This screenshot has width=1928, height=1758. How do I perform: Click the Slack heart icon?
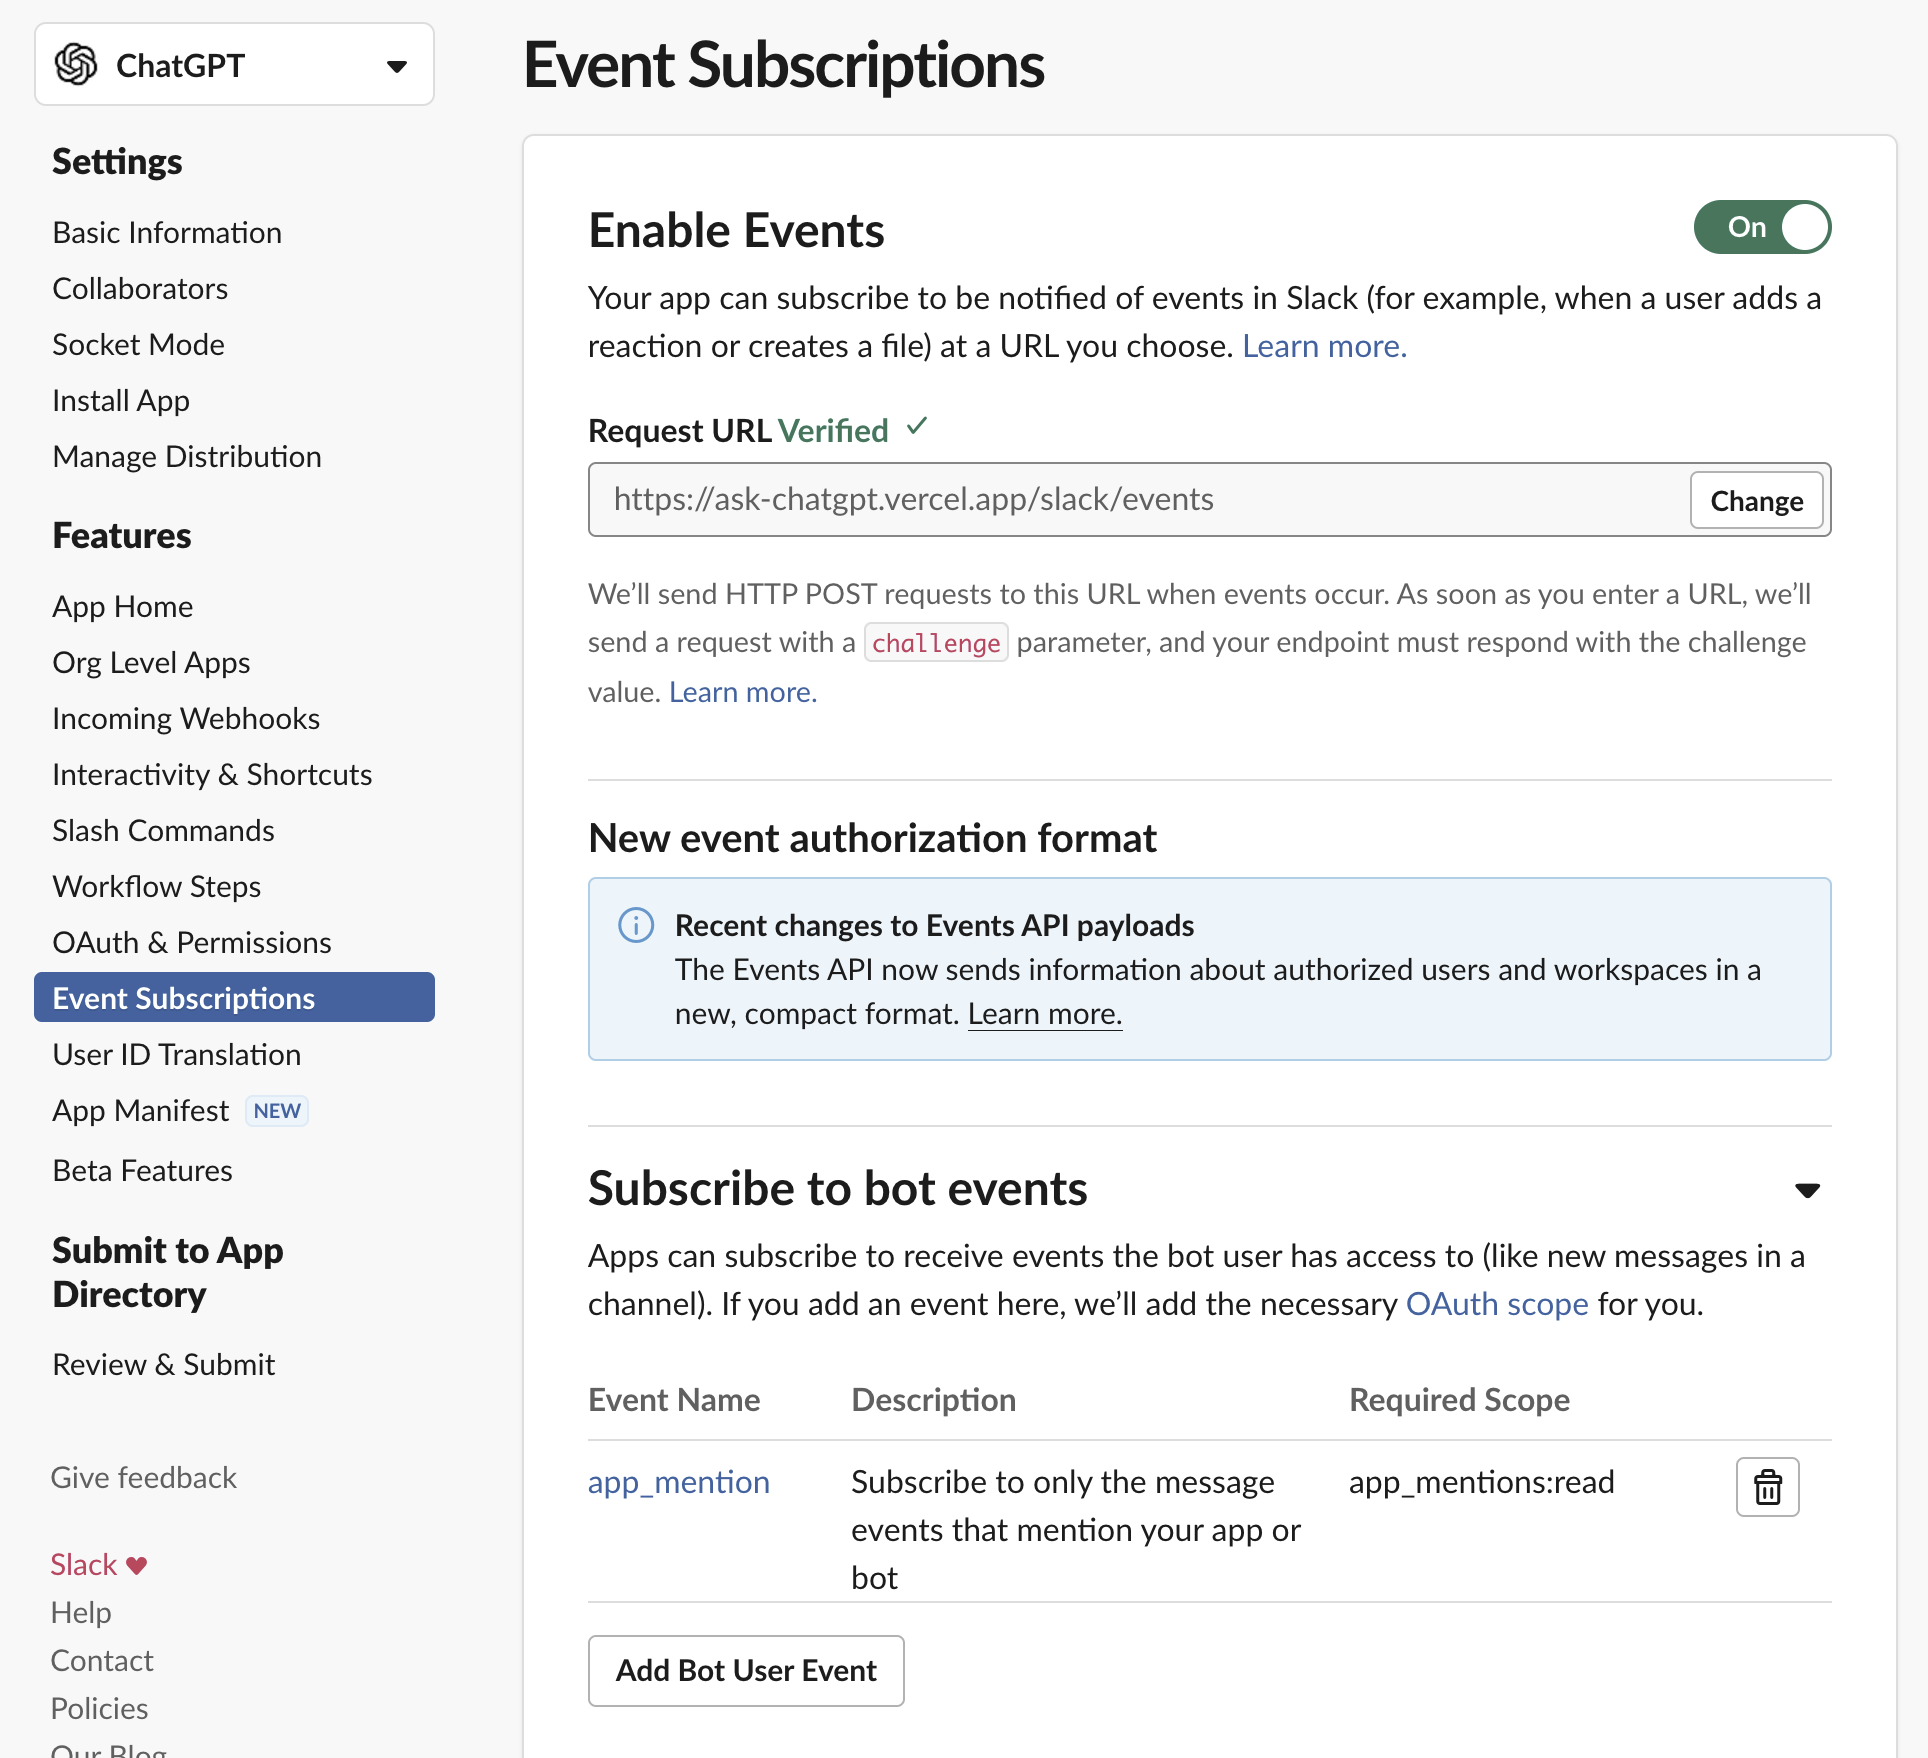click(x=137, y=1565)
